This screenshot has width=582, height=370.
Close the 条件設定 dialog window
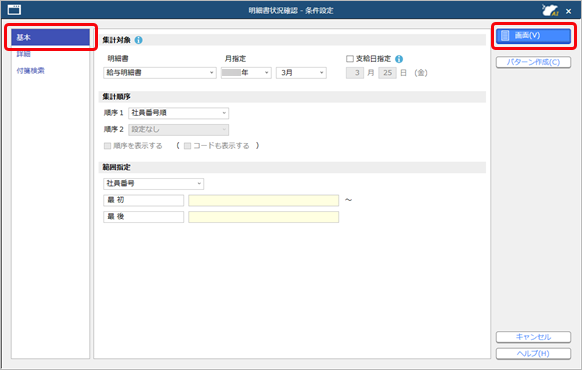[x=568, y=11]
